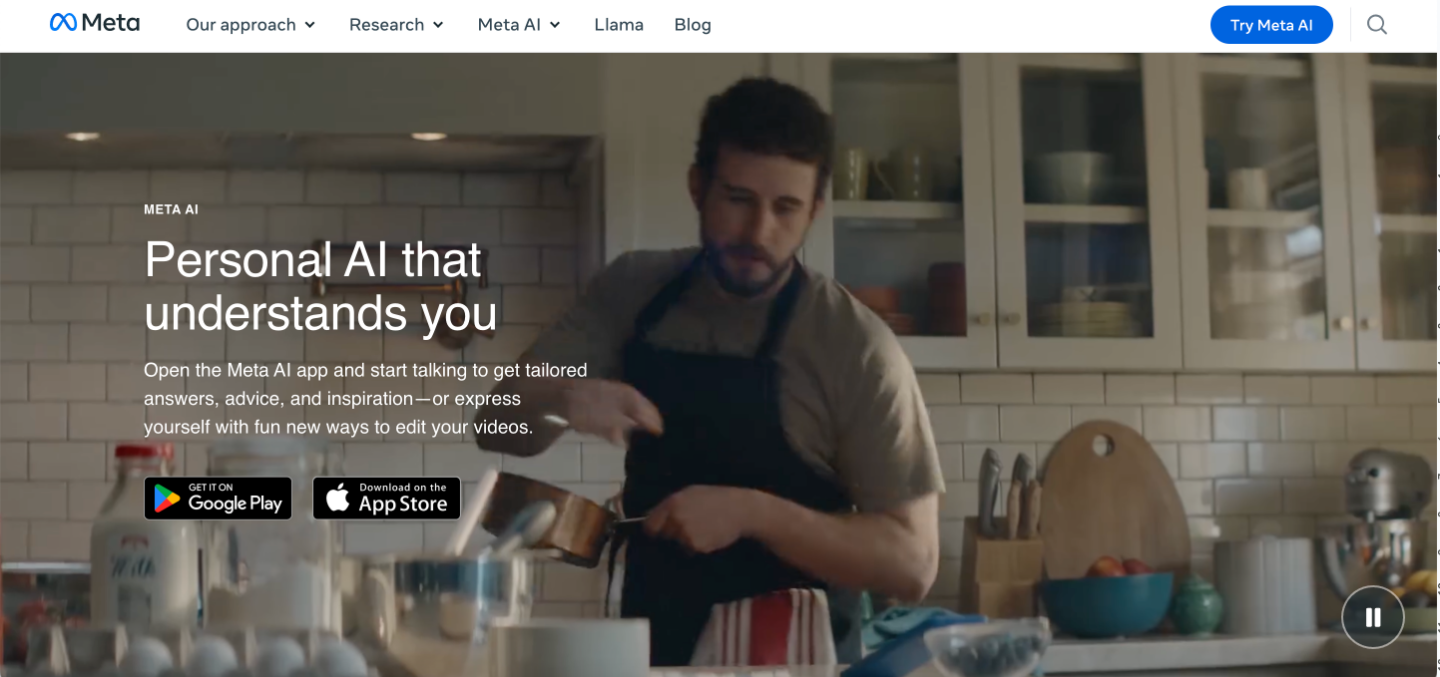Click the Download on the App Store badge
Screen dimensions: 1440x677
387,498
